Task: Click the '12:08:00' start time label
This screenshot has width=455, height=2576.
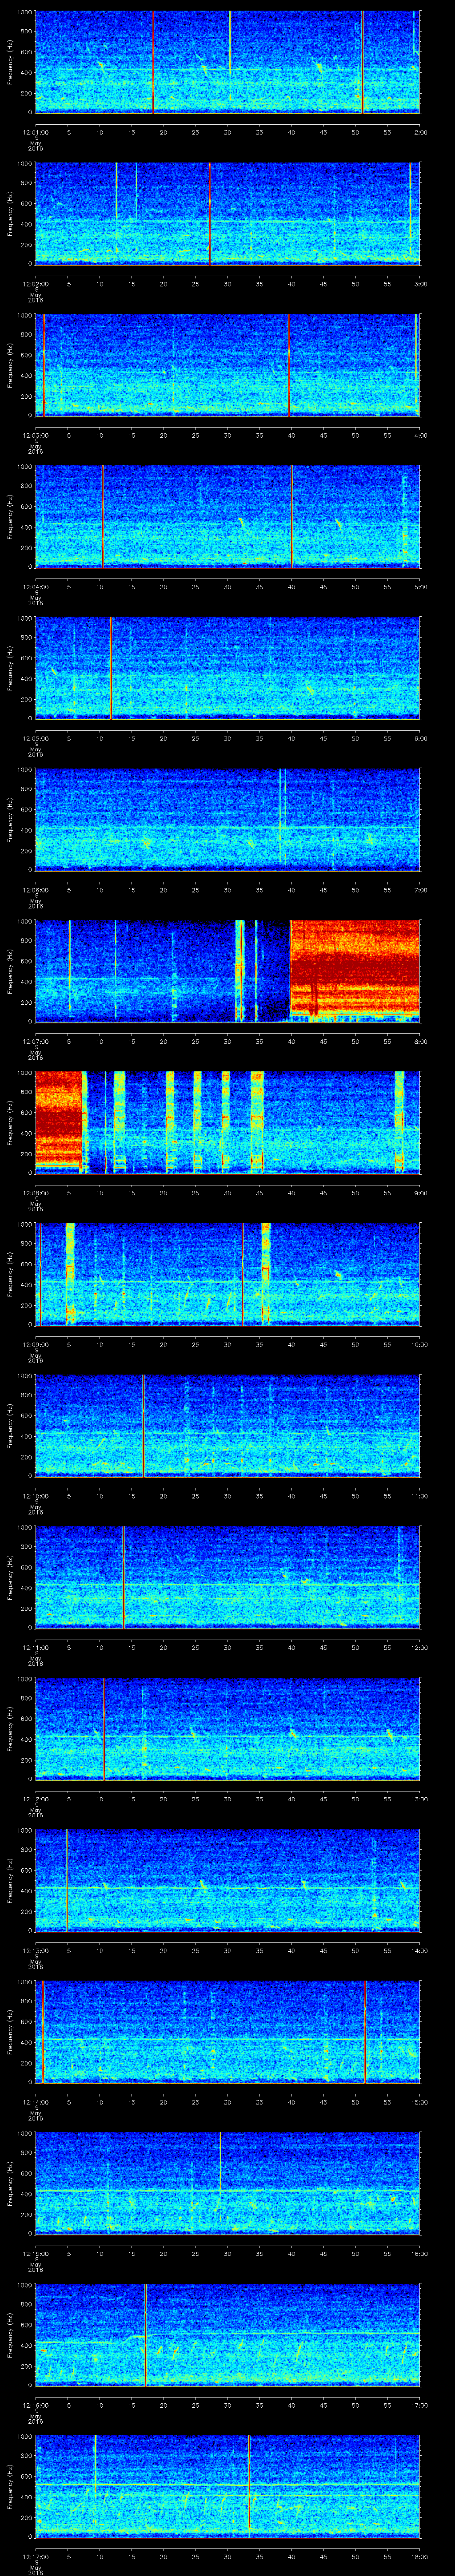Action: [35, 1192]
